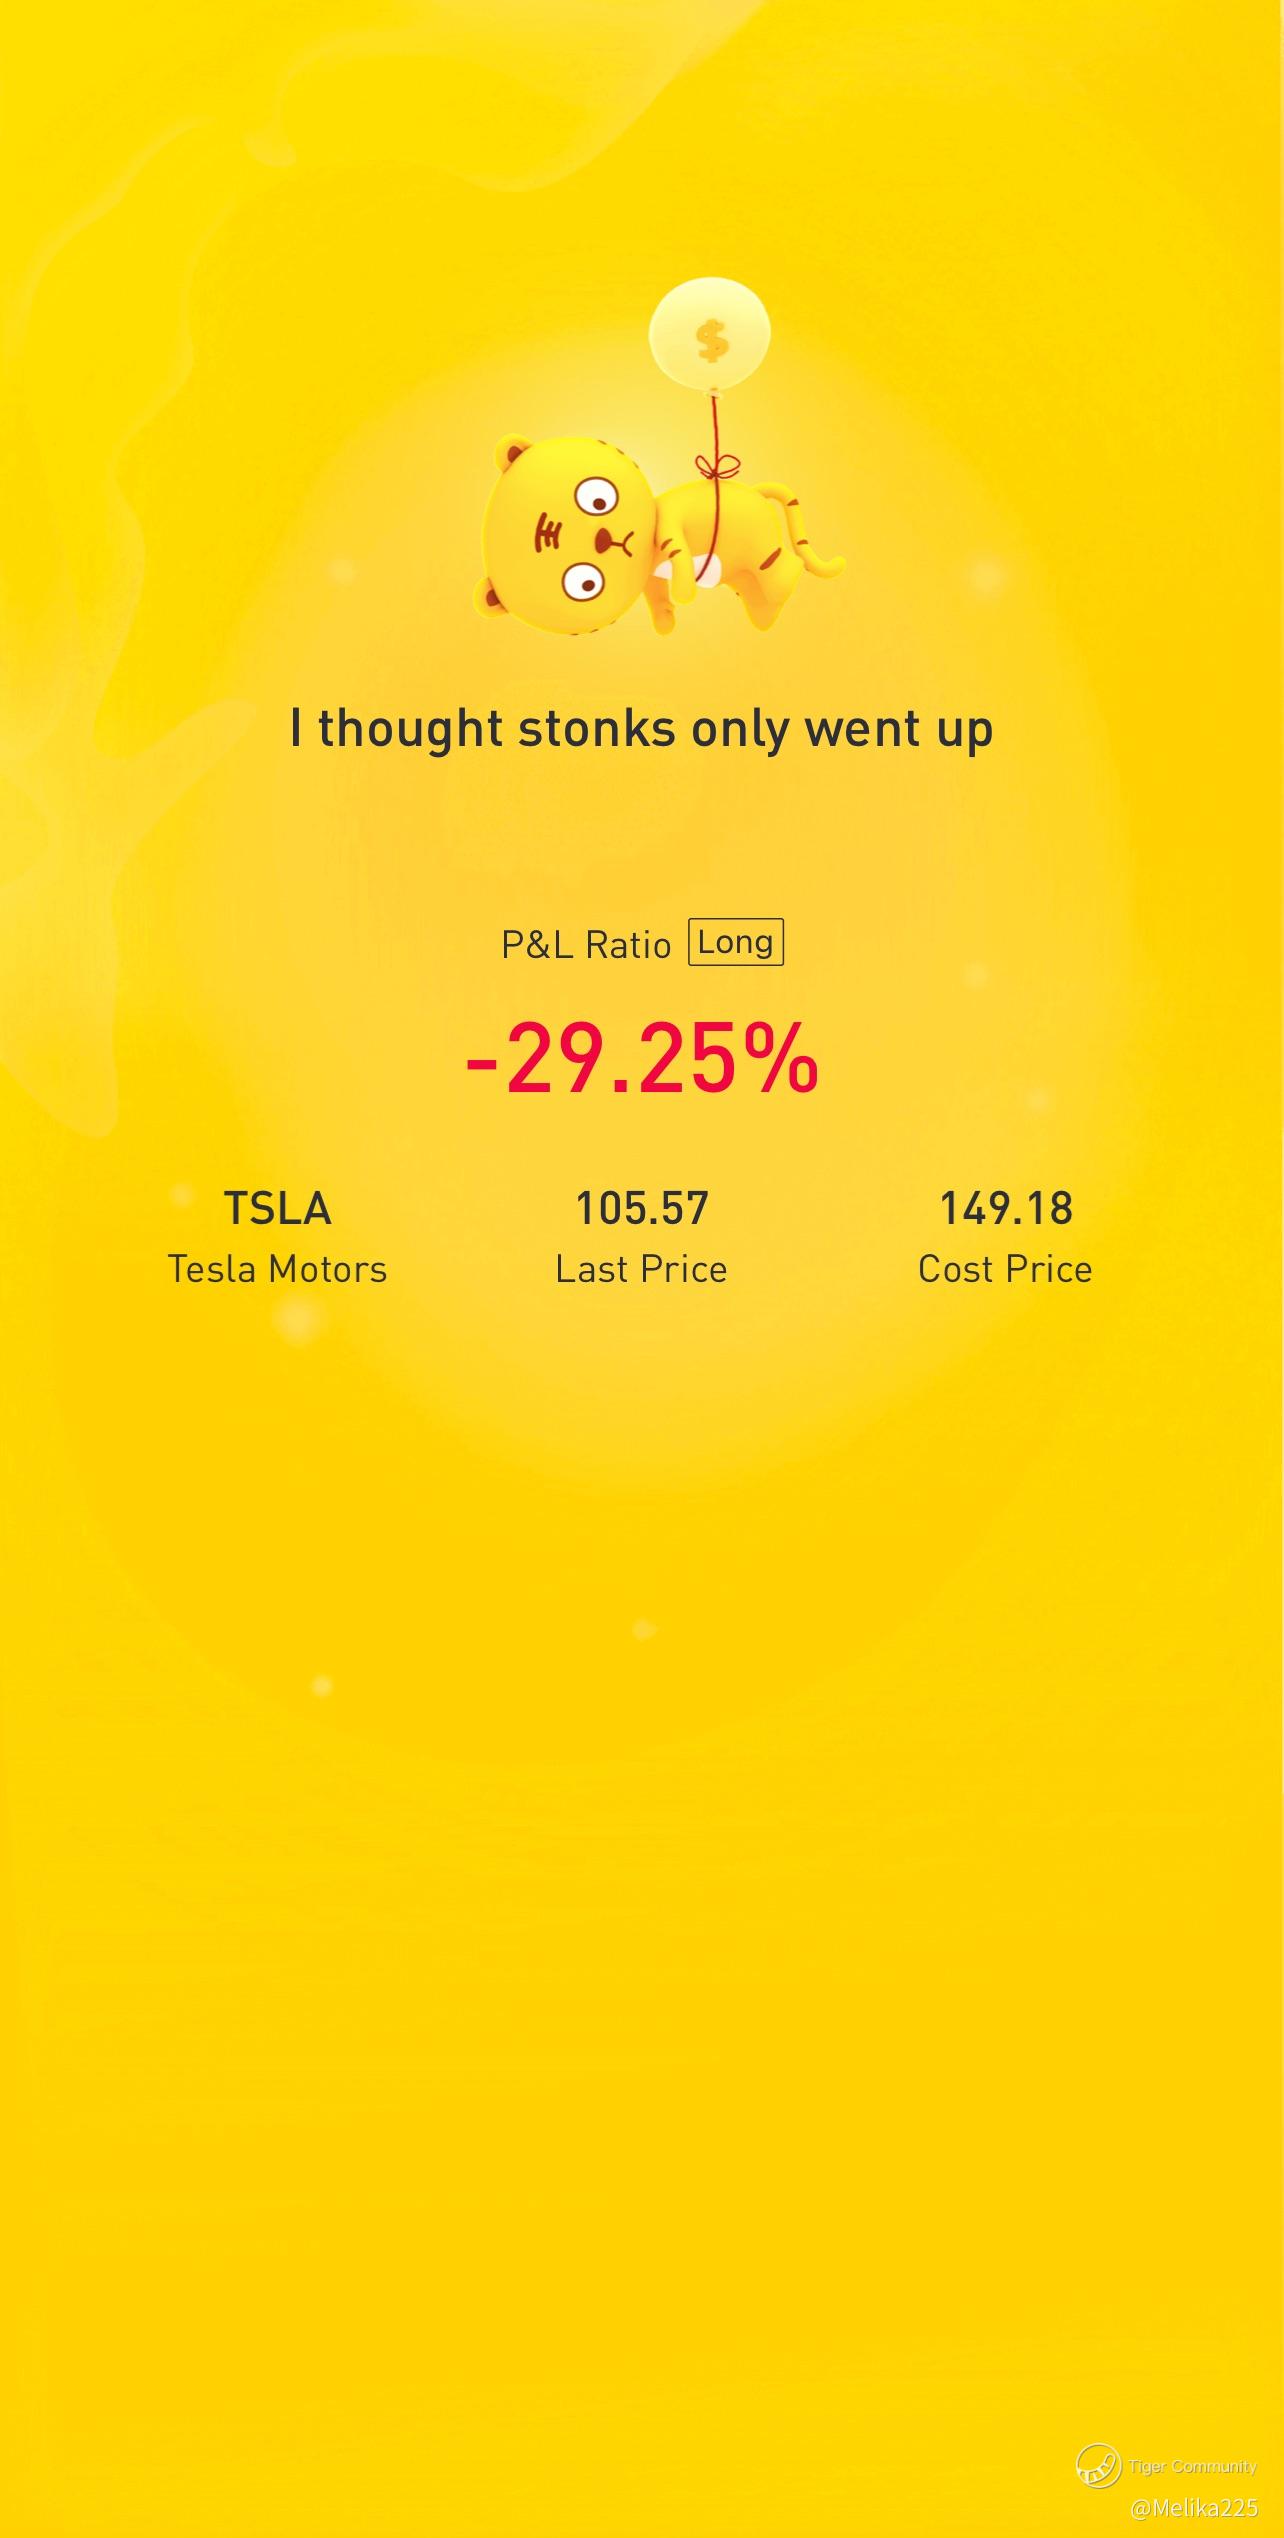The image size is (1284, 2538).
Task: Click the tiger mascot illustration
Action: pyautogui.click(x=658, y=538)
